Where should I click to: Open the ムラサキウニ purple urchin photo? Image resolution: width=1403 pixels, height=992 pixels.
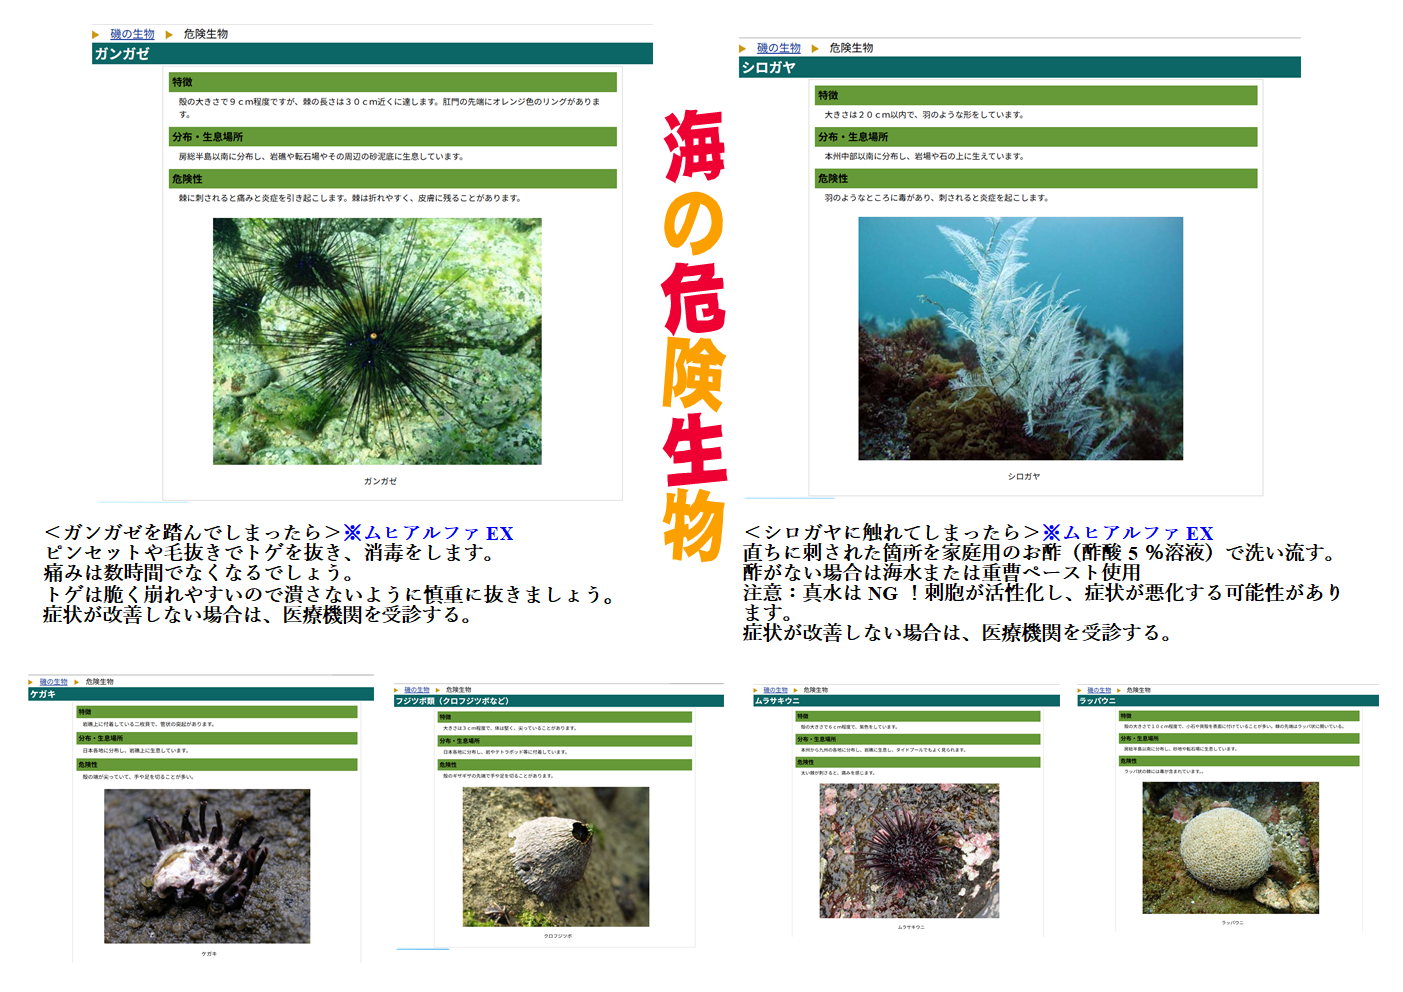click(x=909, y=850)
